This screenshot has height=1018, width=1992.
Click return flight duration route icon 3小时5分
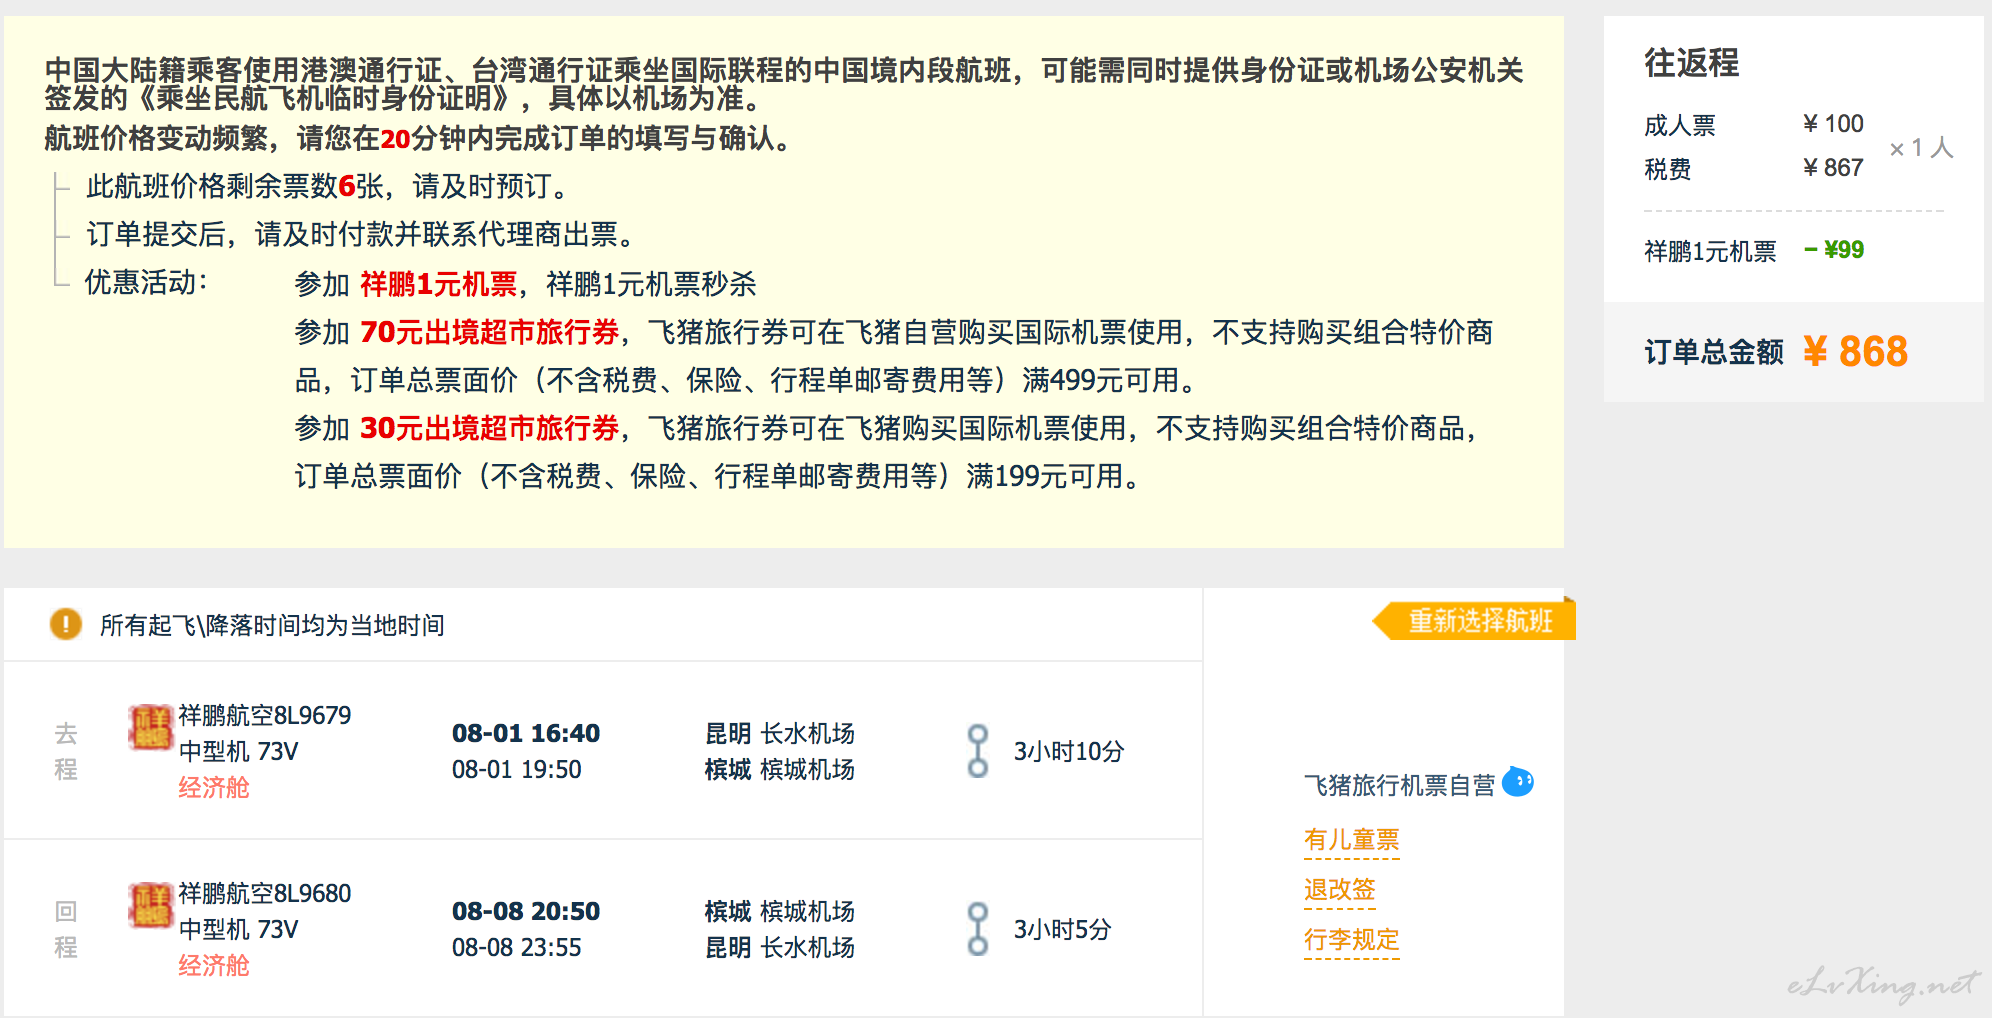978,929
